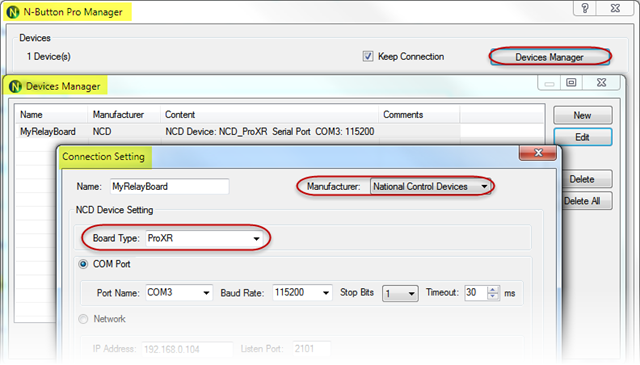Click the Edit device button
This screenshot has height=365, width=640.
(582, 137)
